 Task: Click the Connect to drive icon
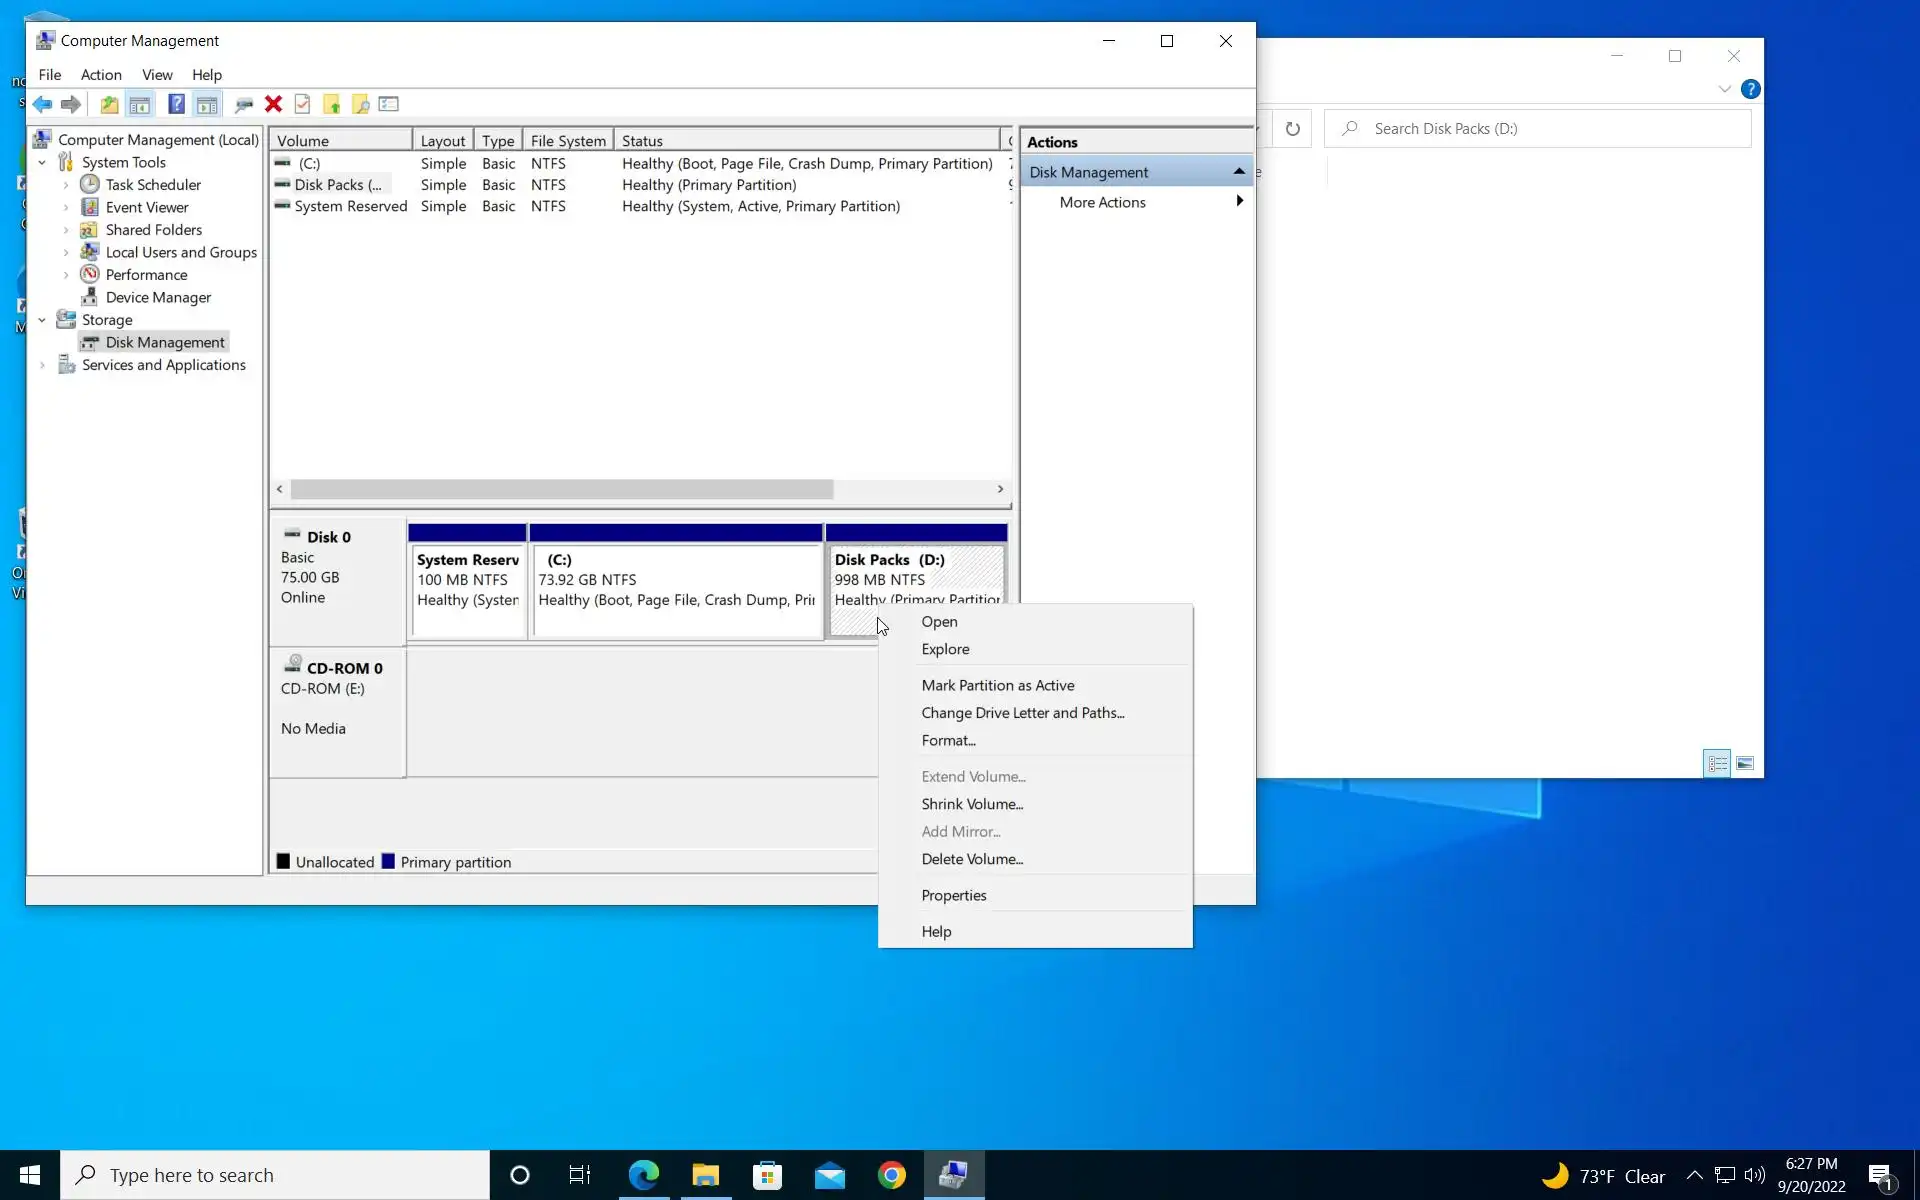click(243, 104)
